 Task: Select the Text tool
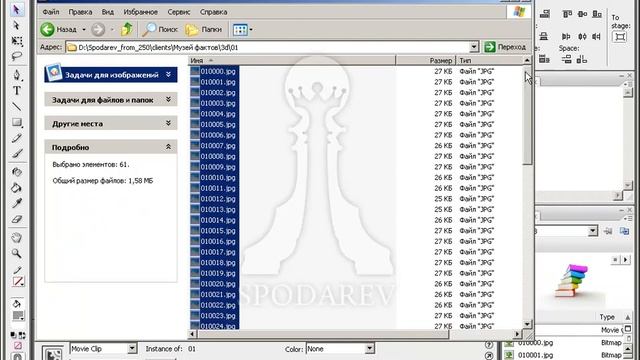click(x=17, y=91)
